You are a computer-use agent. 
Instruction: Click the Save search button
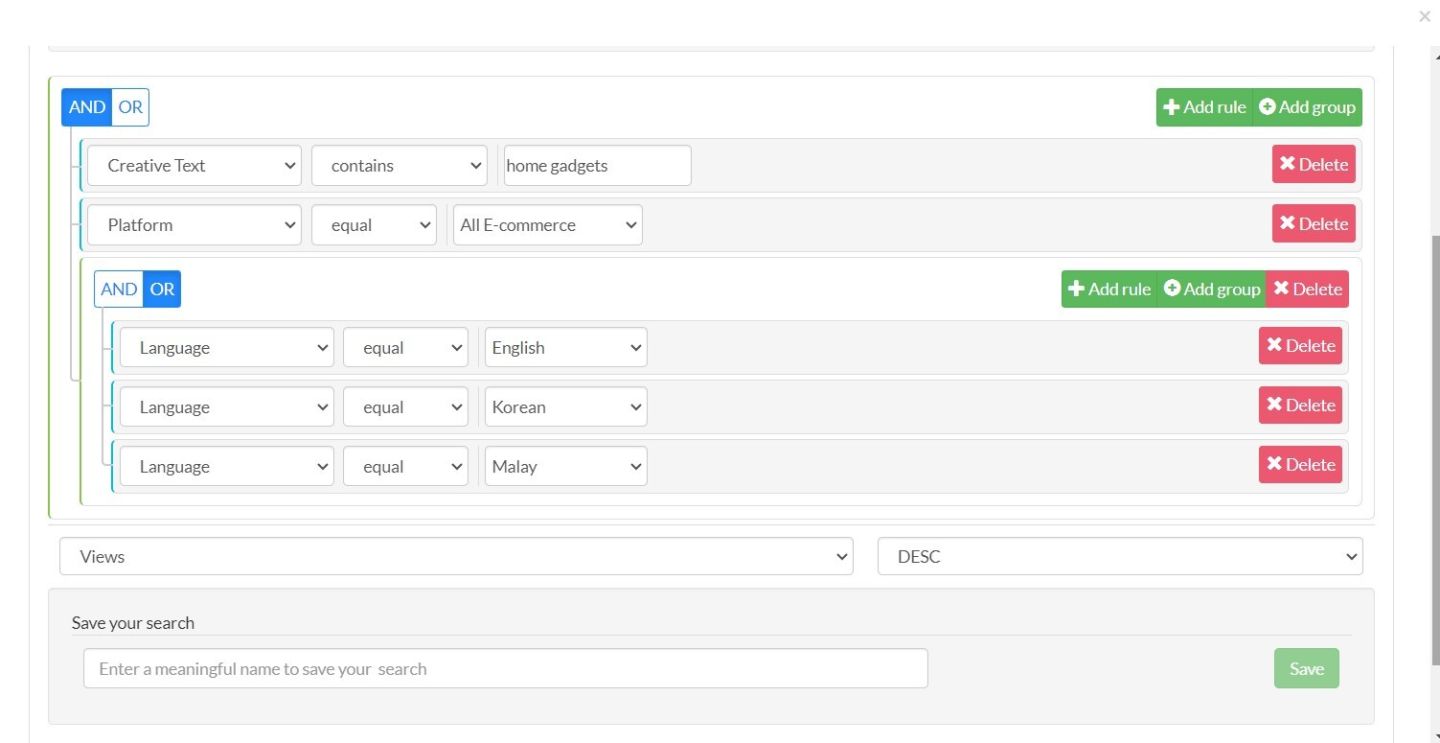point(1306,669)
